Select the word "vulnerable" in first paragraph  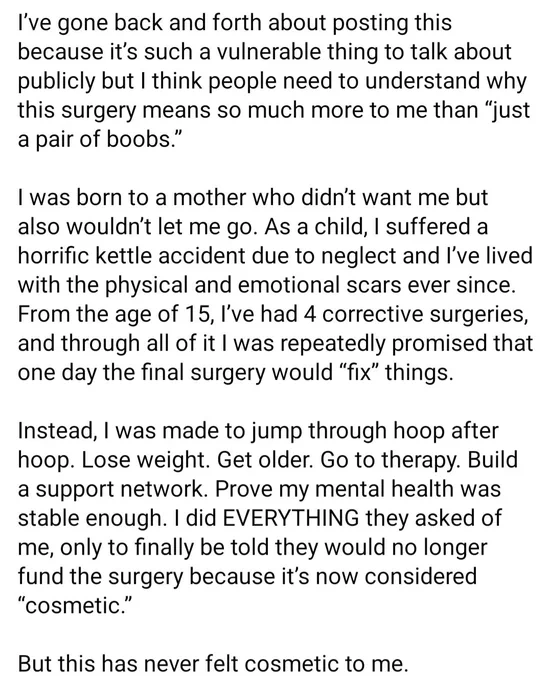tap(269, 52)
